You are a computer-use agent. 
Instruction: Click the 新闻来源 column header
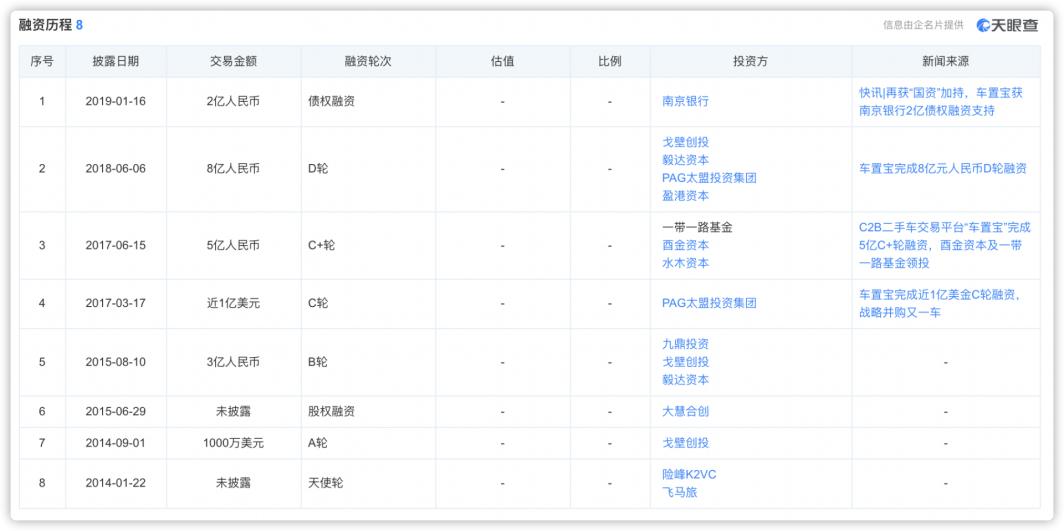945,61
